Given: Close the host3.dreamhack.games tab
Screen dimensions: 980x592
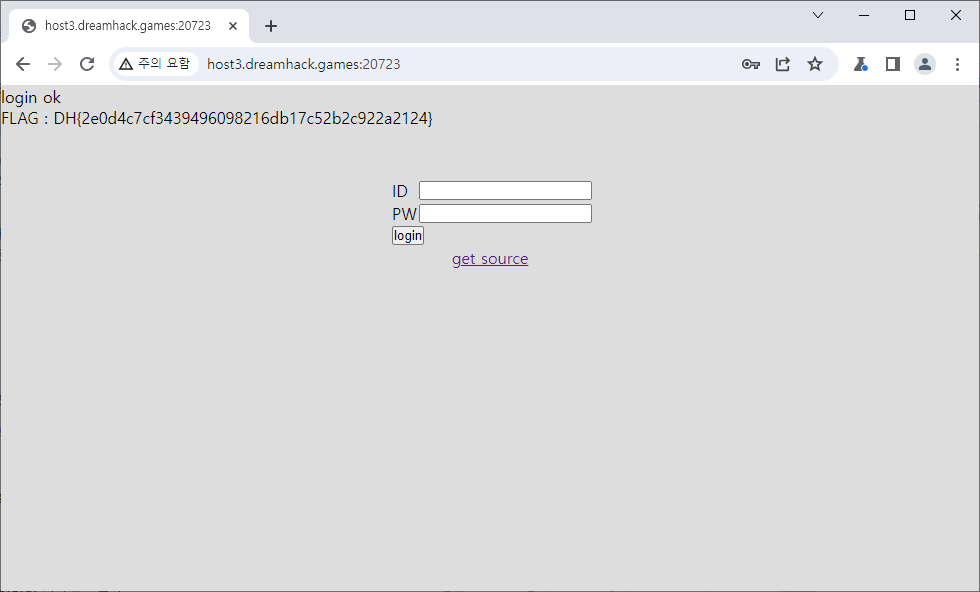Looking at the screenshot, I should (233, 26).
